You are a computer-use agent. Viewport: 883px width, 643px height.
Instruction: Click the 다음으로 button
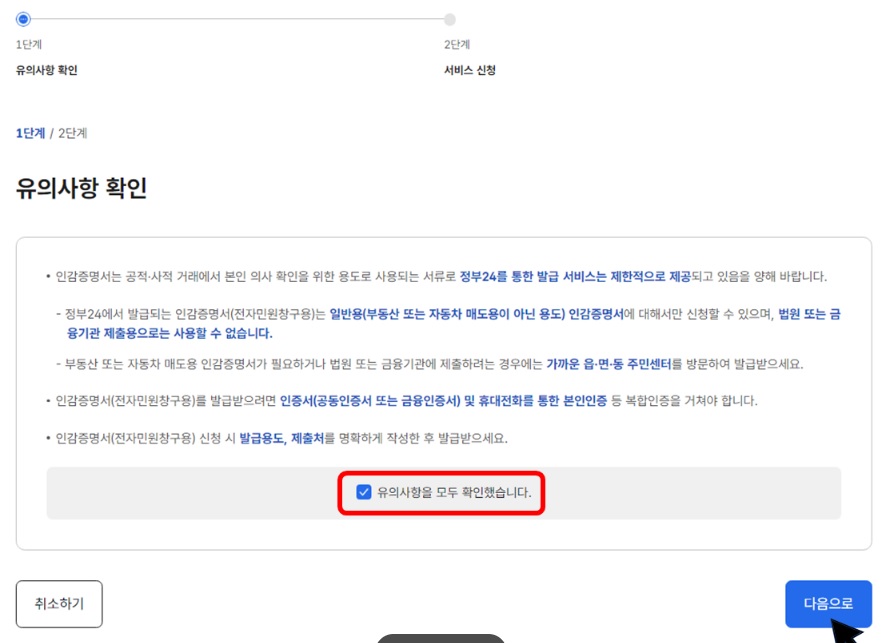(828, 604)
